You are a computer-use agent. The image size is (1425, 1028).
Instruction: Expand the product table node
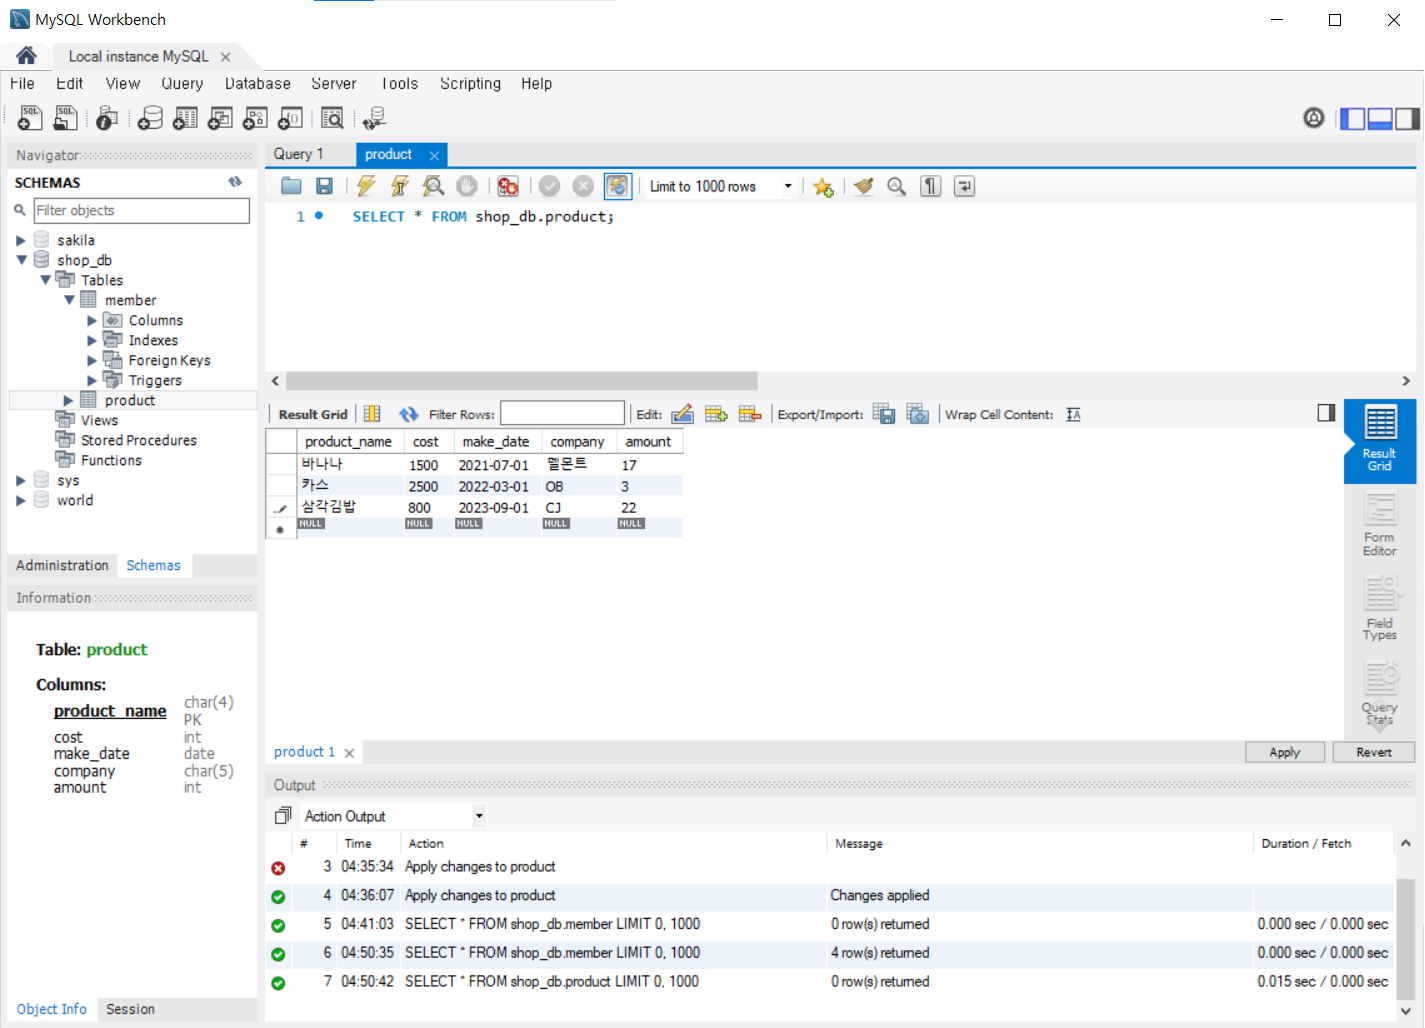pyautogui.click(x=69, y=400)
